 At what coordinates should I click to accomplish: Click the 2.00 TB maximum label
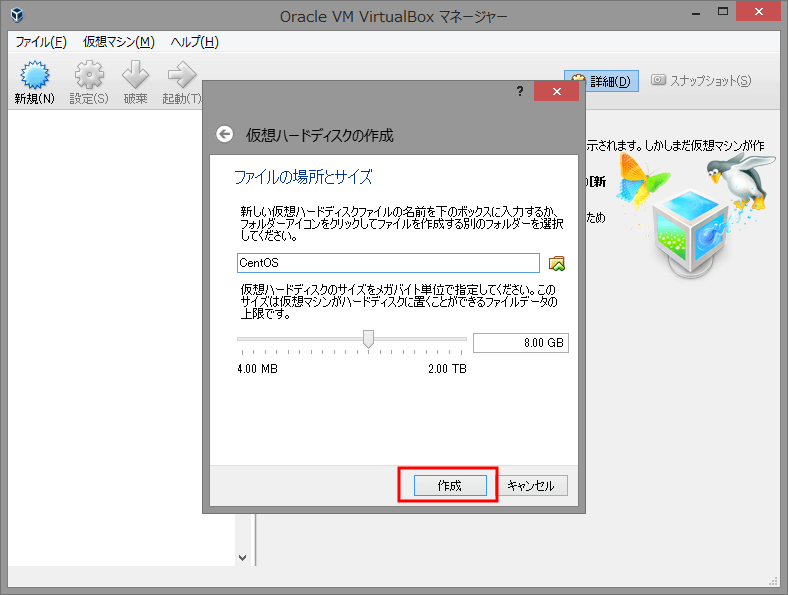coord(447,369)
